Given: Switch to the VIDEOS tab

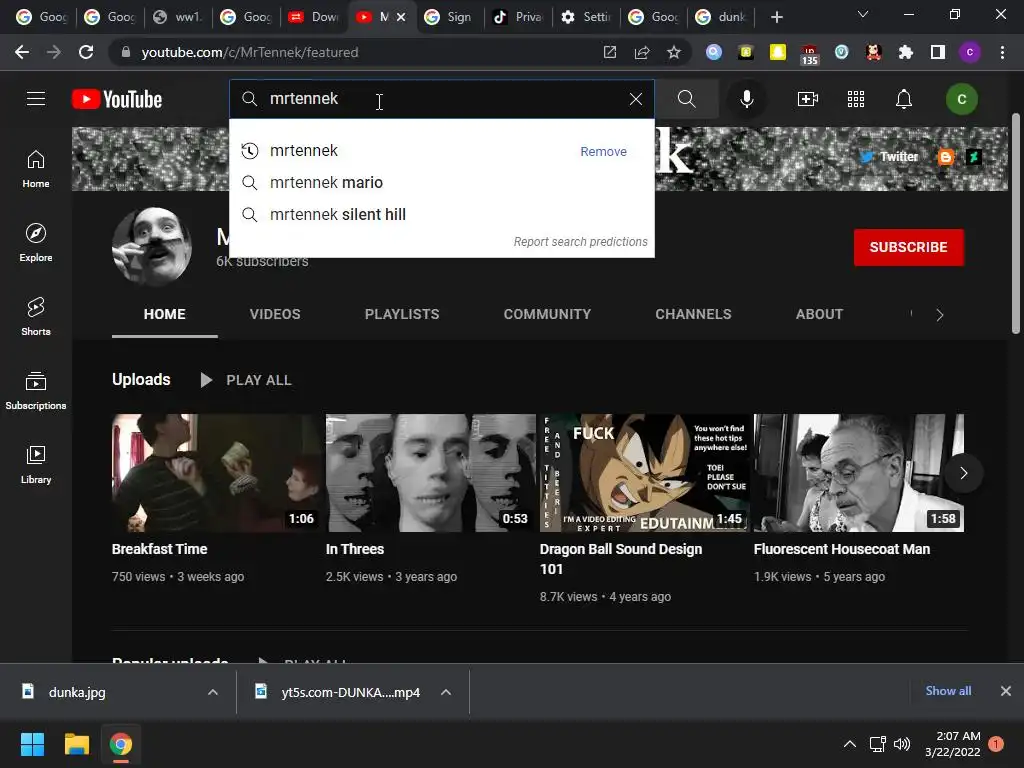Looking at the screenshot, I should pos(275,314).
